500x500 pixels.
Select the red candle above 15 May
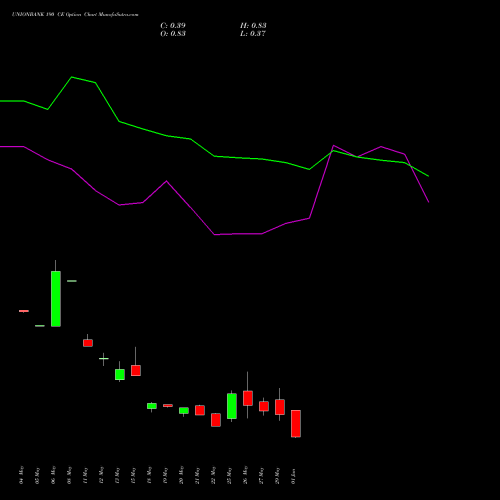click(136, 370)
